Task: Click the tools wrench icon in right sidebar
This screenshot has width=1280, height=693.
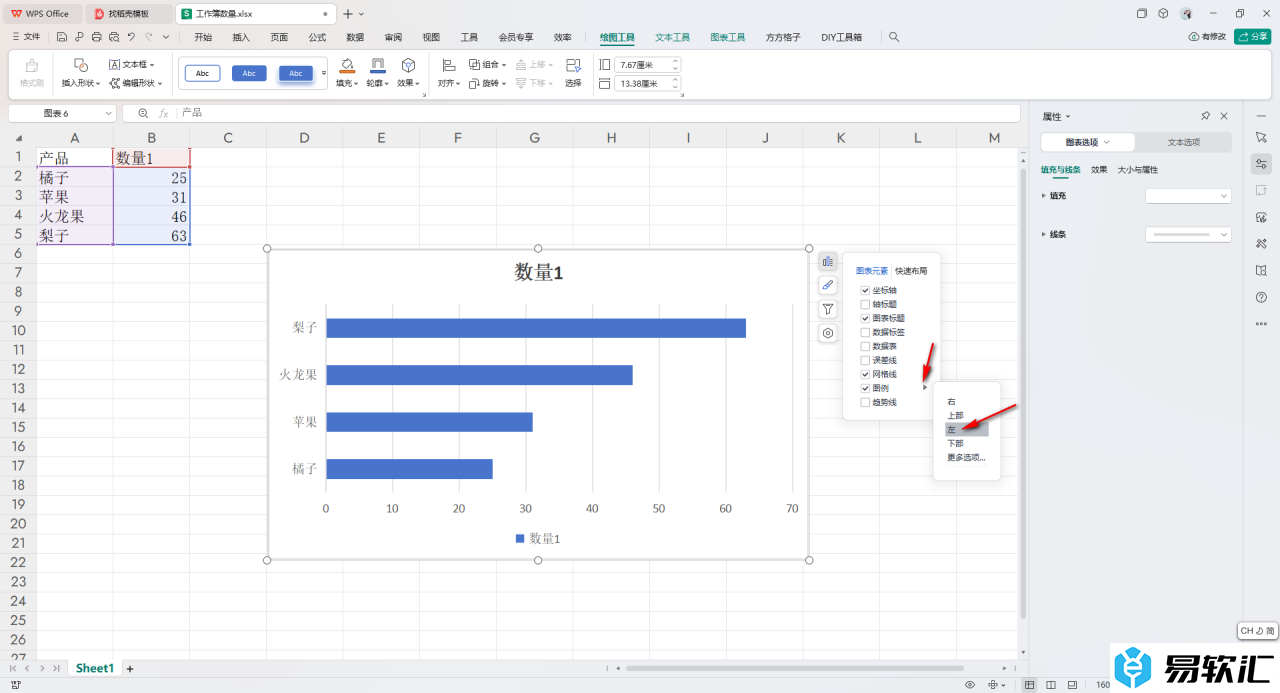Action: pyautogui.click(x=1261, y=243)
